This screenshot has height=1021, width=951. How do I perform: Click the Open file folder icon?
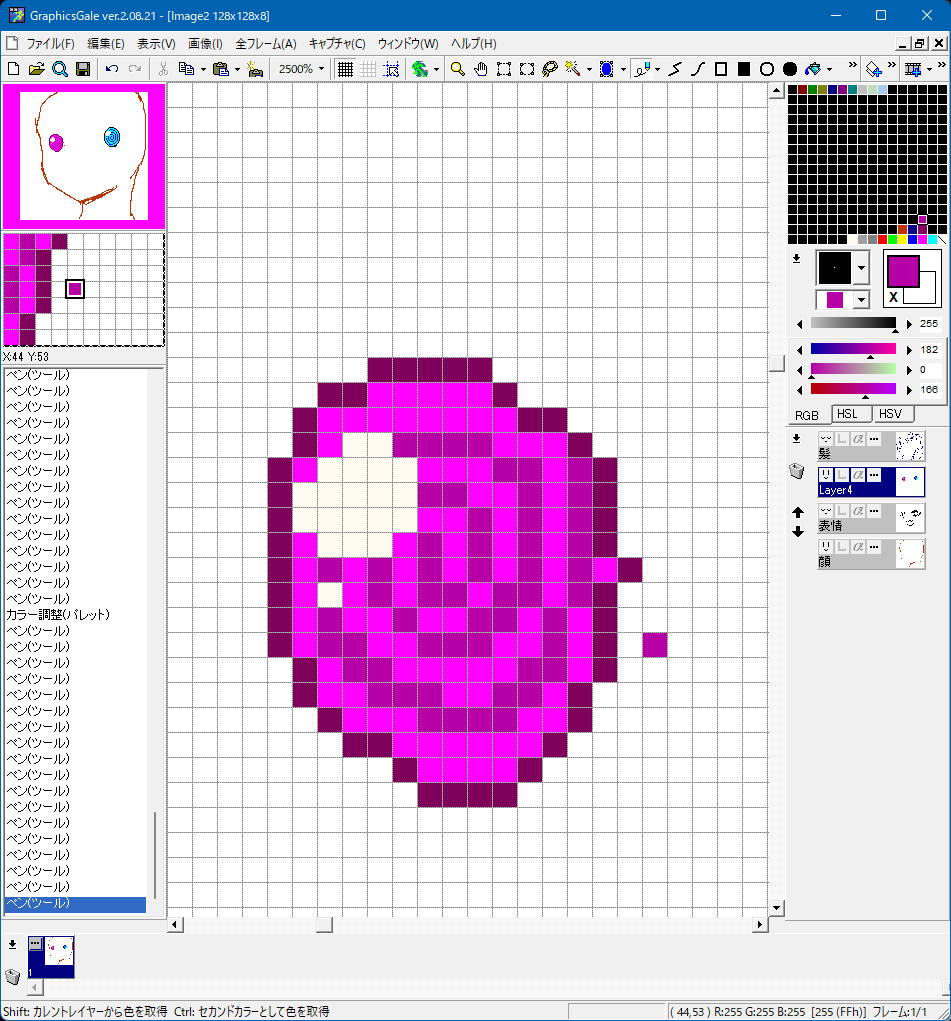point(37,69)
